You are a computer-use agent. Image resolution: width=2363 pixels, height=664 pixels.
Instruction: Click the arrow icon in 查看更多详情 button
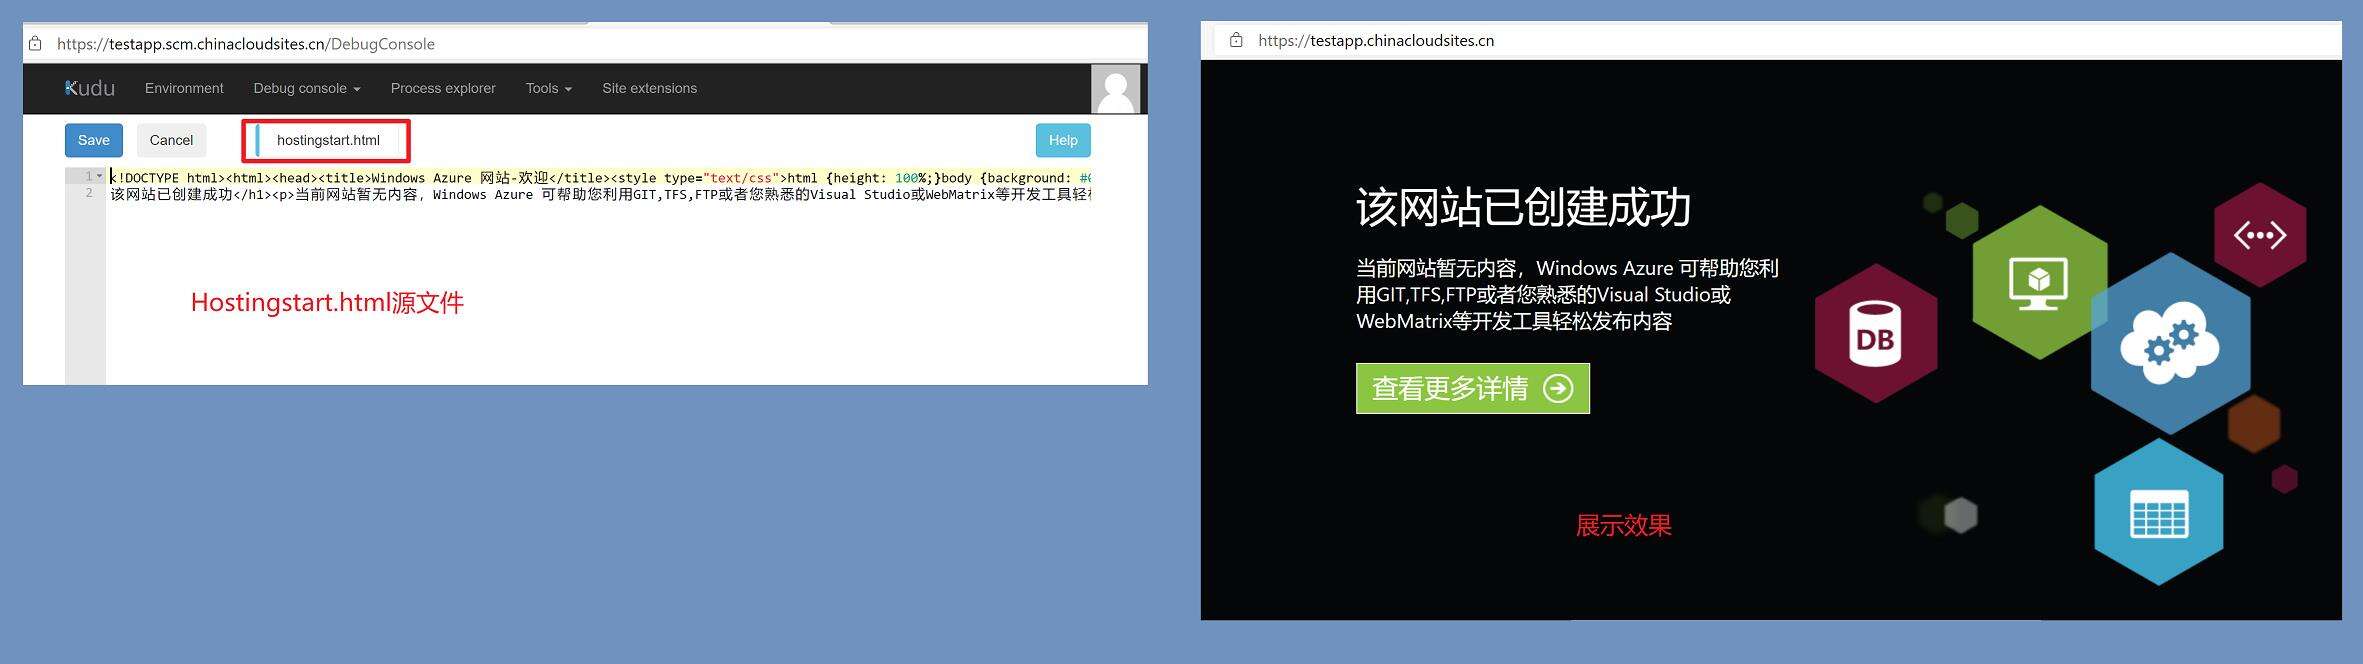[1558, 388]
